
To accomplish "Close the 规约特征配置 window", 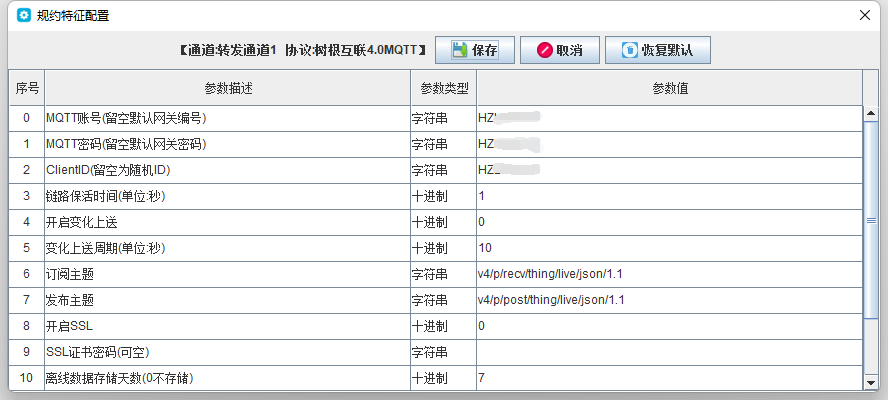I will (865, 15).
